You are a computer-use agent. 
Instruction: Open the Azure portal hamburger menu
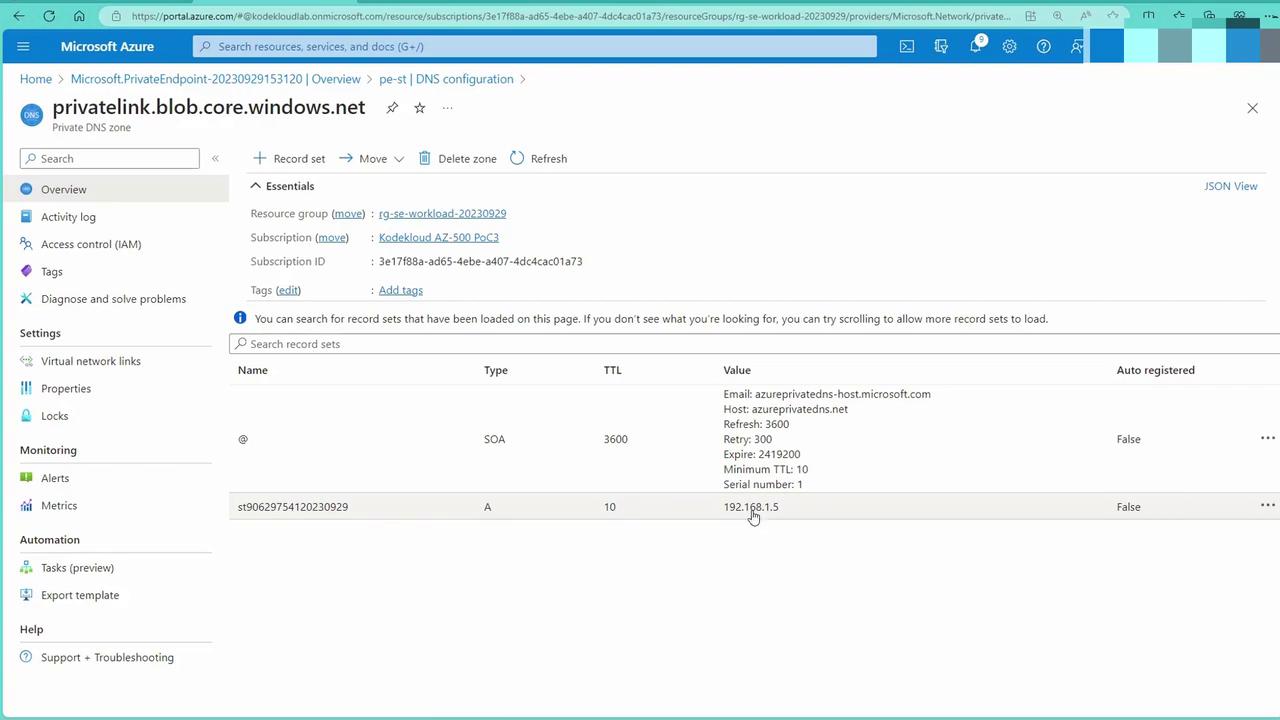coord(24,46)
